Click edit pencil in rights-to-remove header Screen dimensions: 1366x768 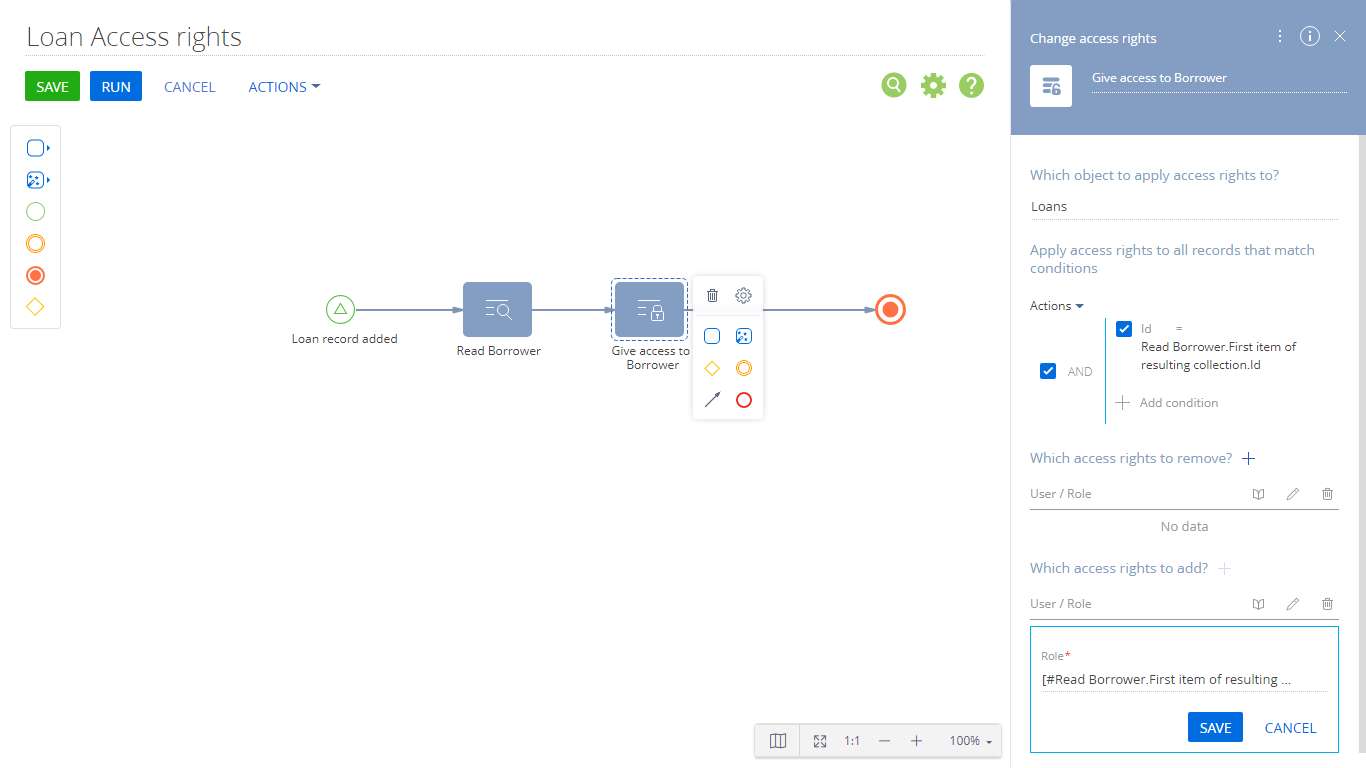tap(1293, 494)
